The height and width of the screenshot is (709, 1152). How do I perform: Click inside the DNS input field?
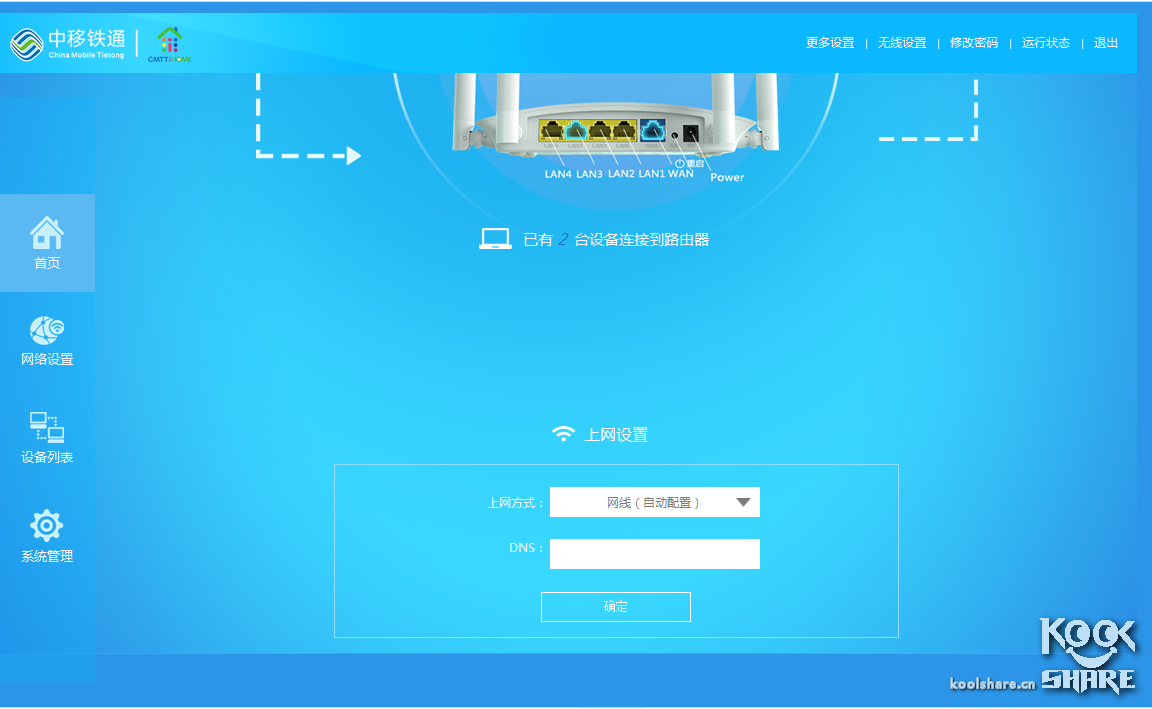pyautogui.click(x=654, y=553)
